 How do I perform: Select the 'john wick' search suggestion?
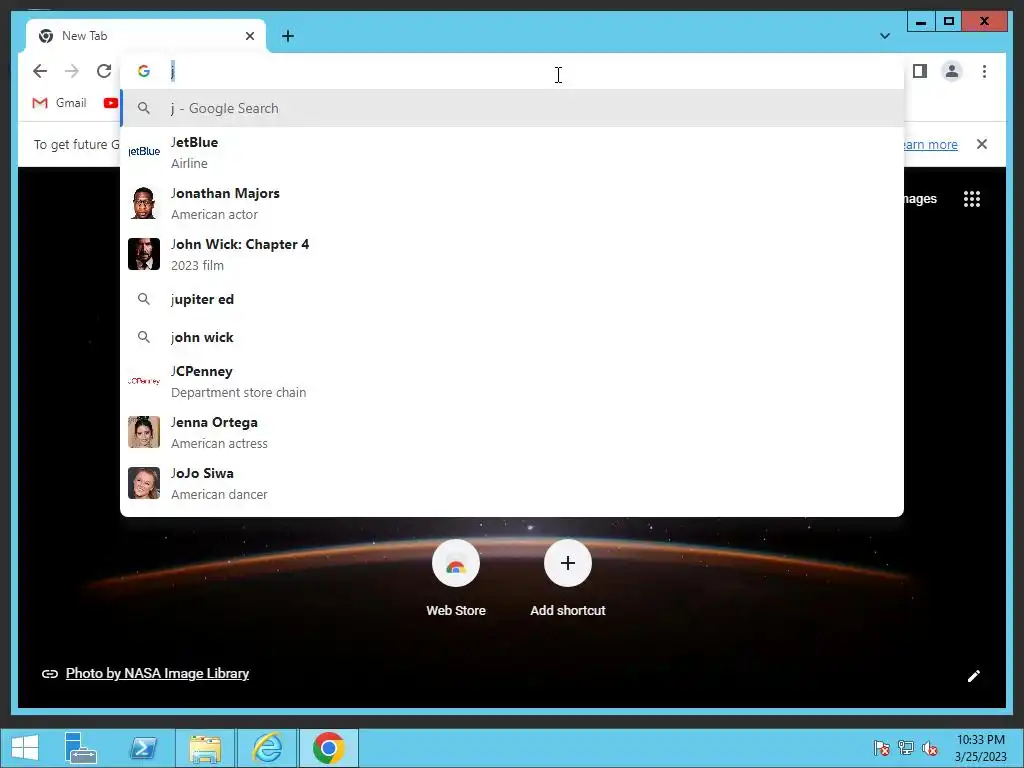(x=512, y=337)
